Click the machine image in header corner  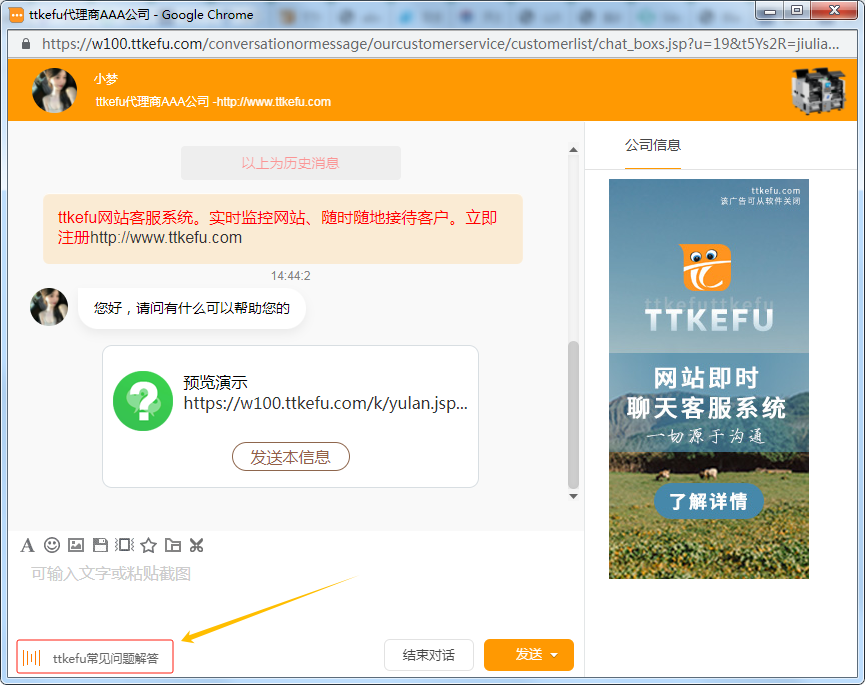818,91
